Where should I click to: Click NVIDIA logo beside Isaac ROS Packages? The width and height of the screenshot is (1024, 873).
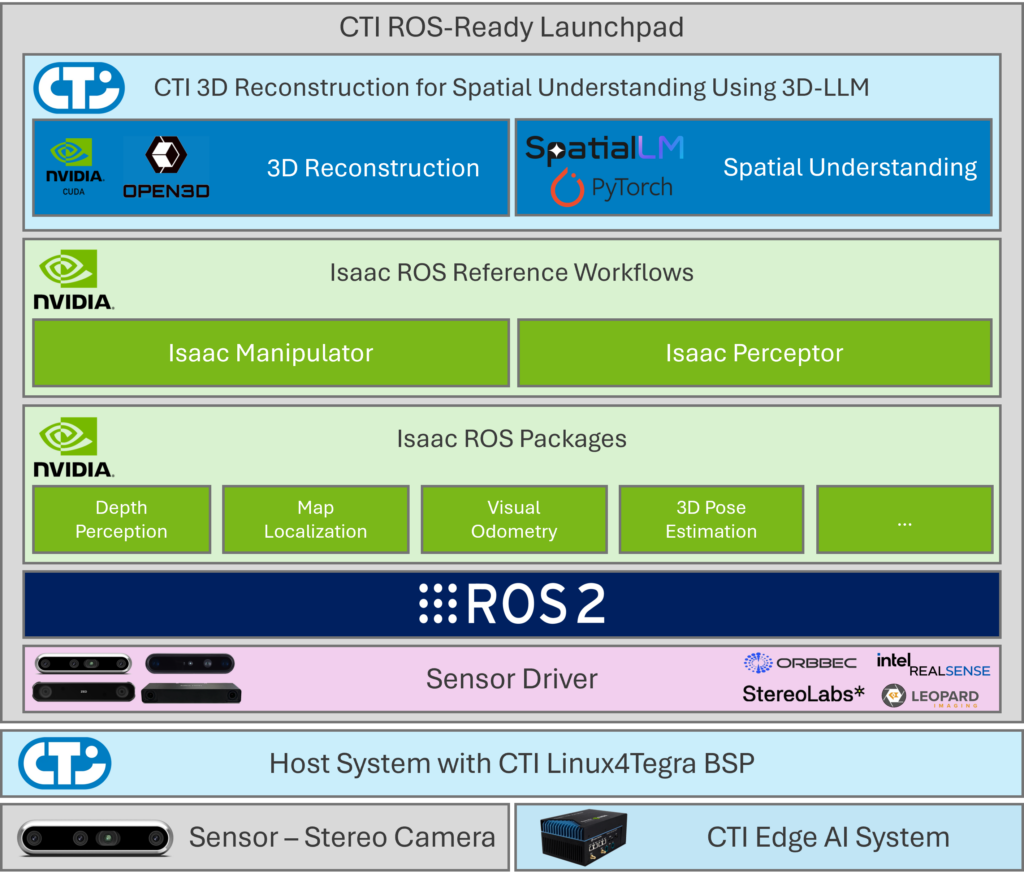coord(73,447)
